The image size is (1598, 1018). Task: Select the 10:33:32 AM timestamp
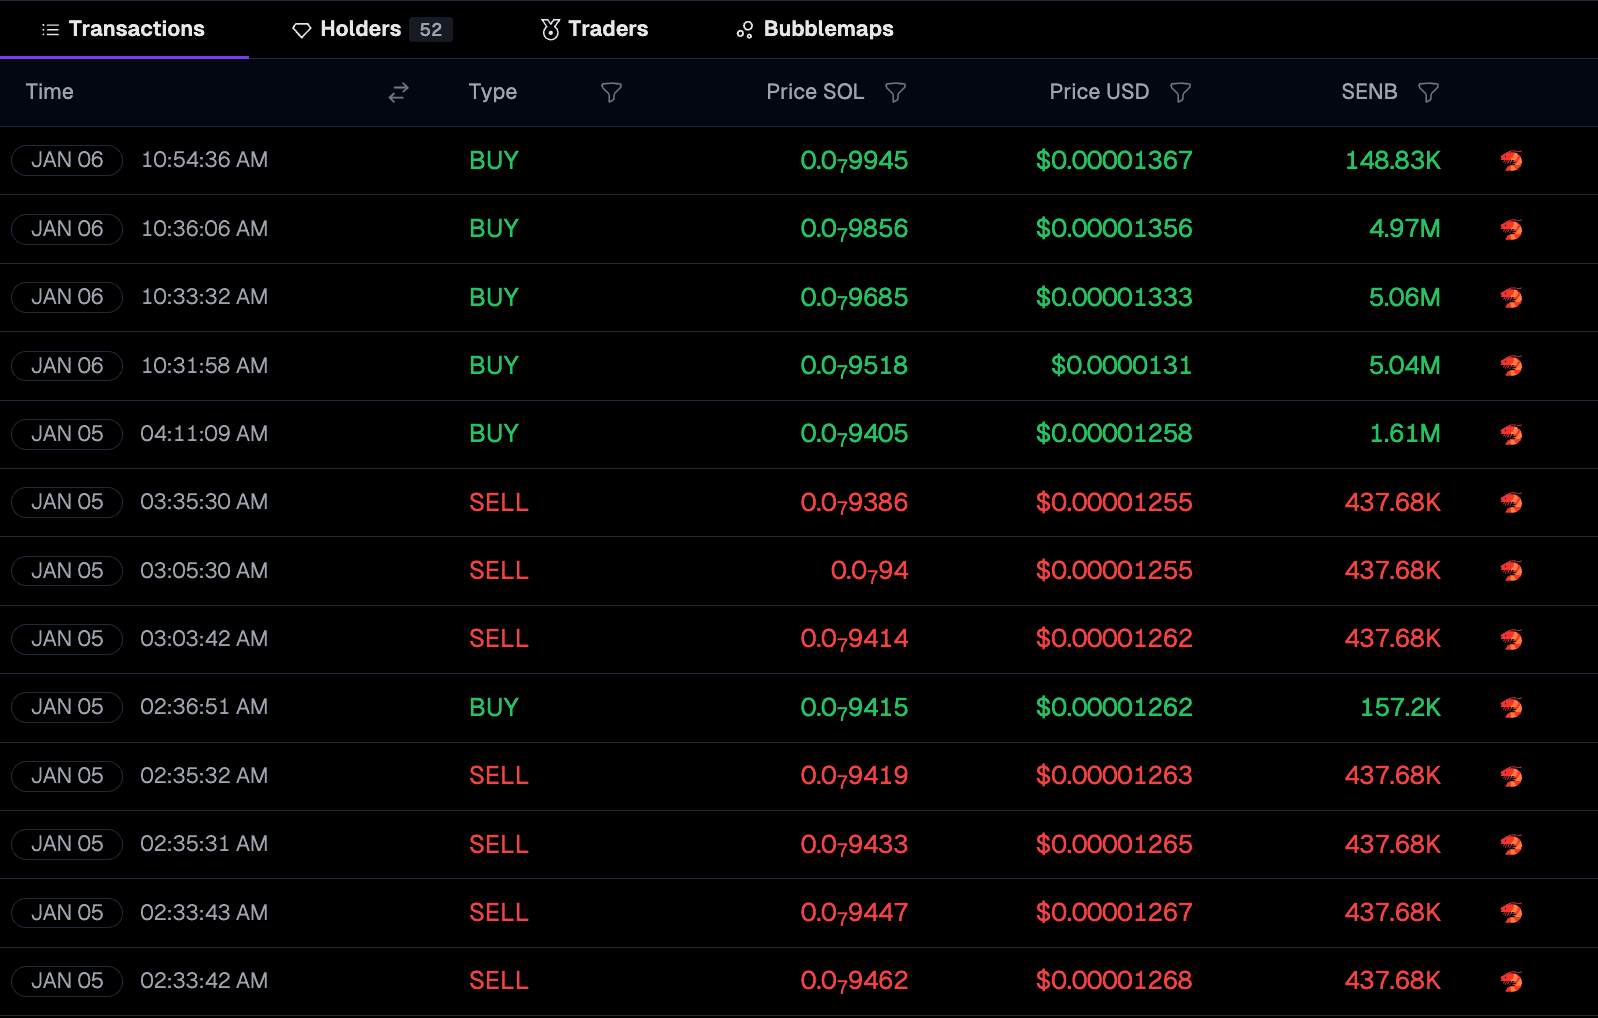[x=204, y=297]
